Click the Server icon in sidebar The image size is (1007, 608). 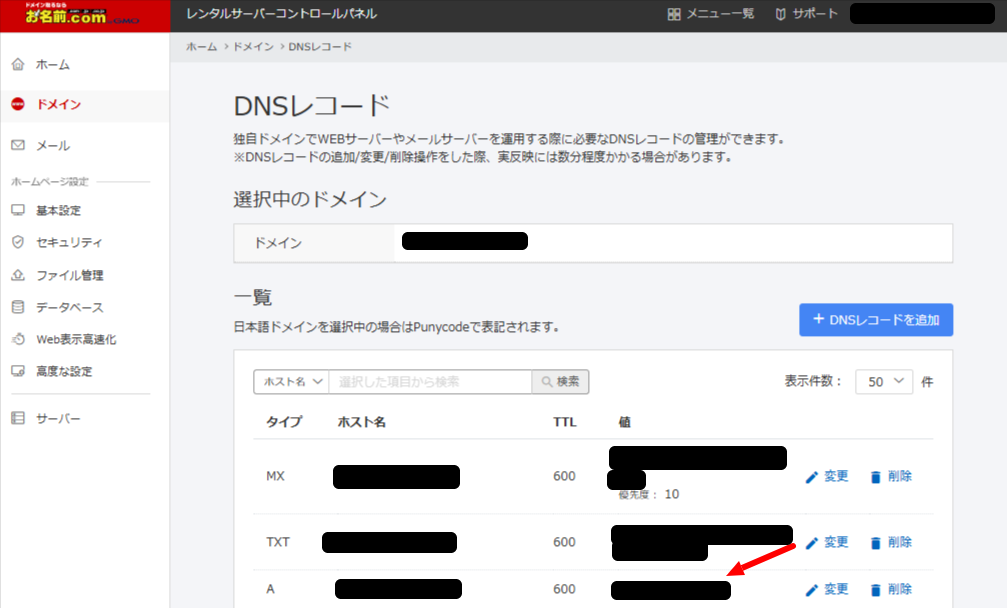17,418
